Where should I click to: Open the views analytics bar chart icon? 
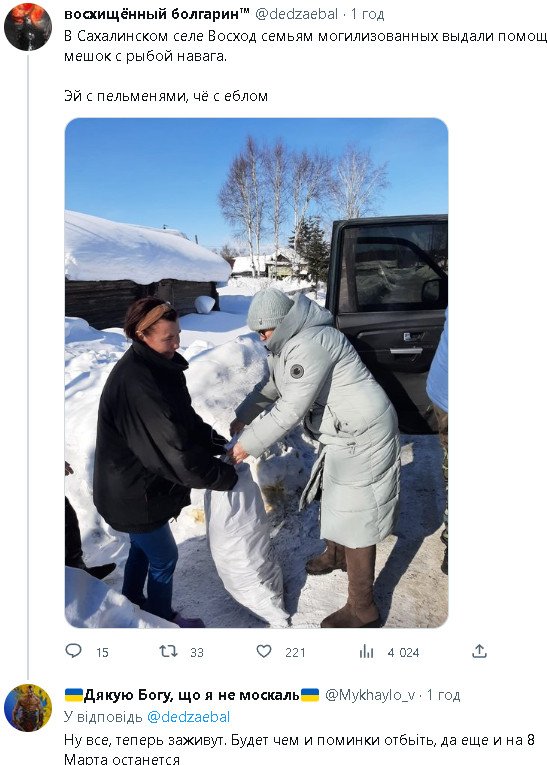(366, 651)
